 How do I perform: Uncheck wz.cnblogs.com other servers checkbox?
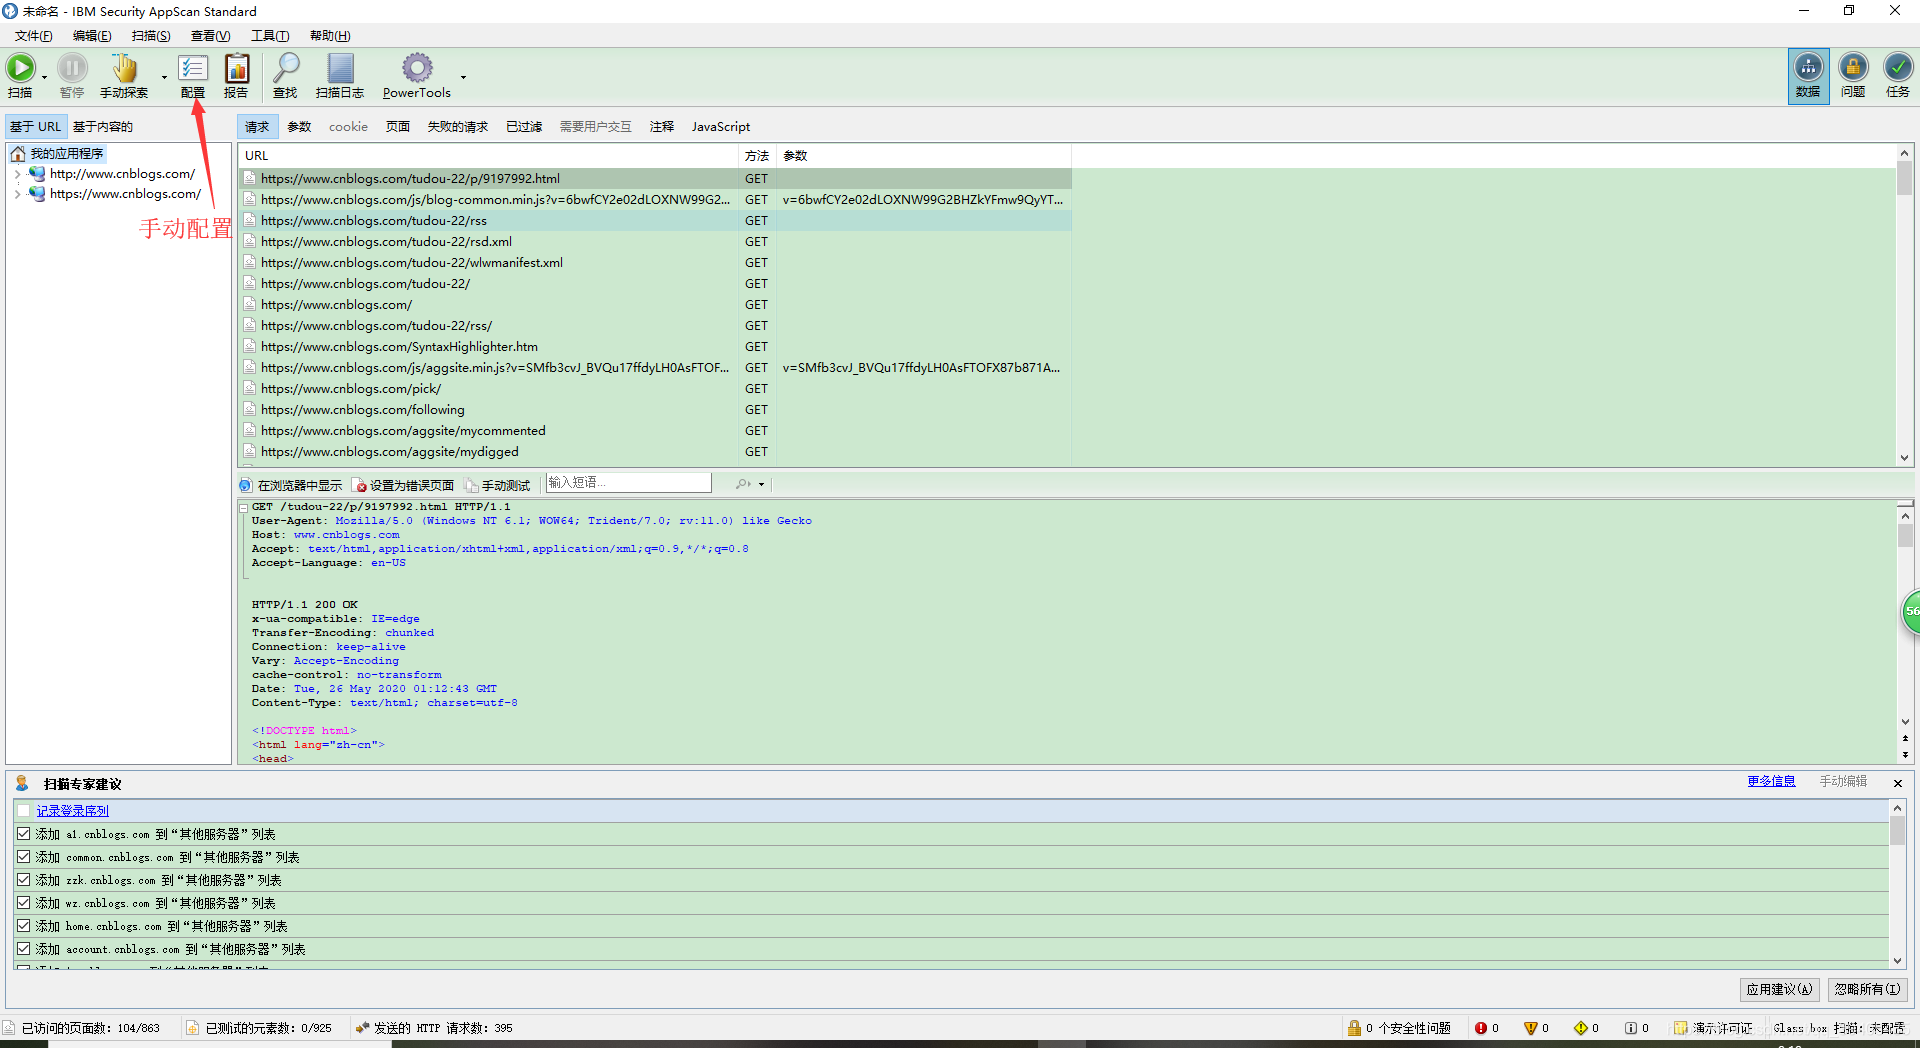coord(24,902)
